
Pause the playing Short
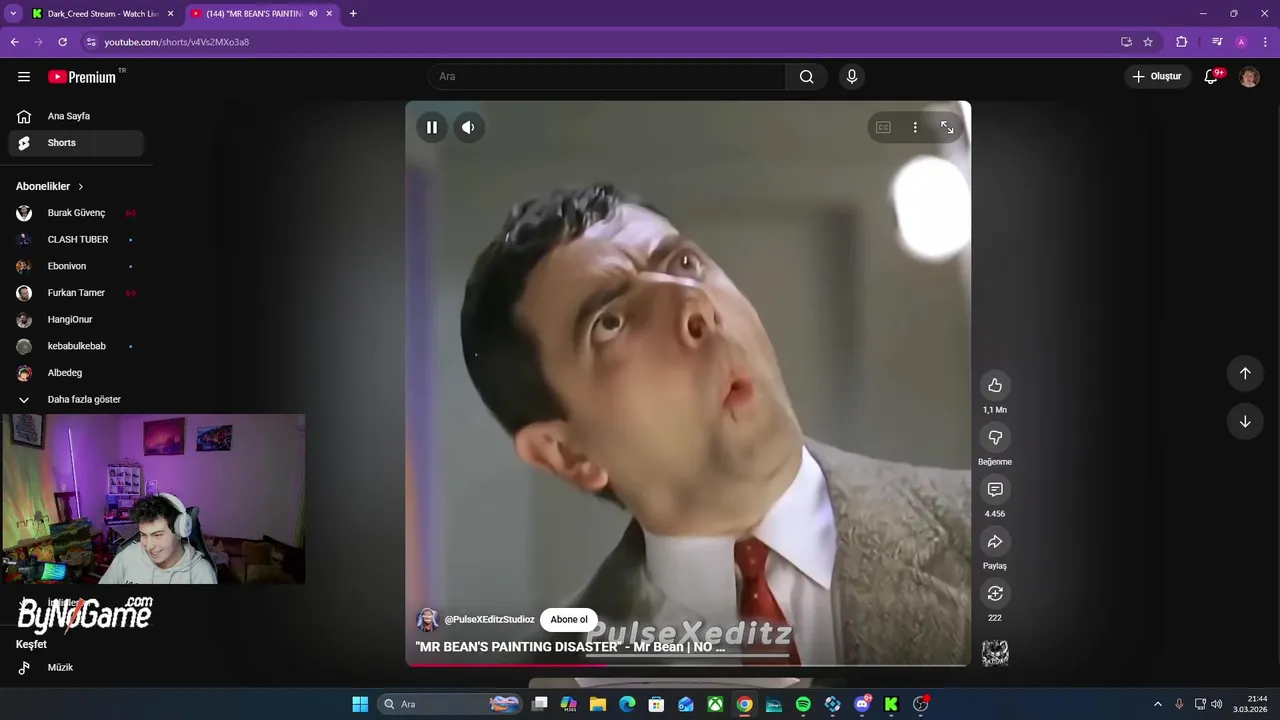432,127
